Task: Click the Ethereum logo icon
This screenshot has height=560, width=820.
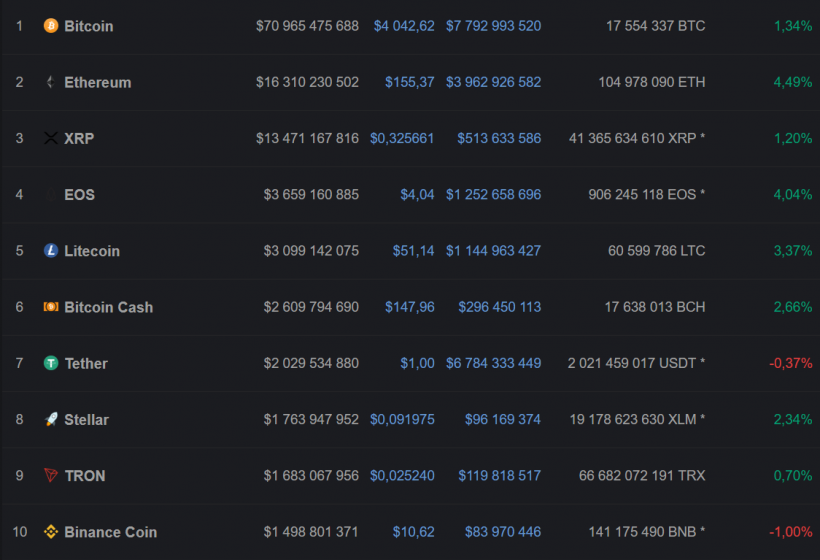Action: pos(51,82)
